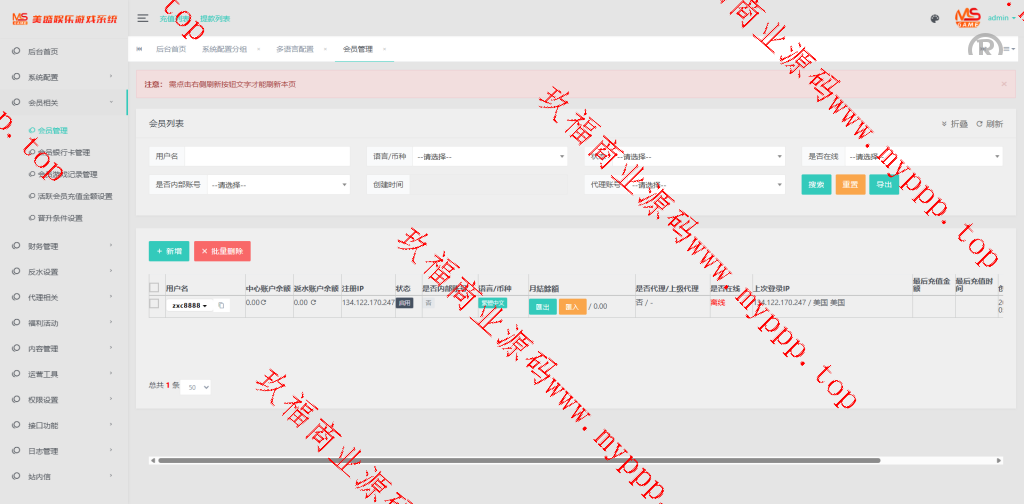Check the select-all checkbox in table header
Viewport: 1024px width, 504px height.
click(x=154, y=288)
